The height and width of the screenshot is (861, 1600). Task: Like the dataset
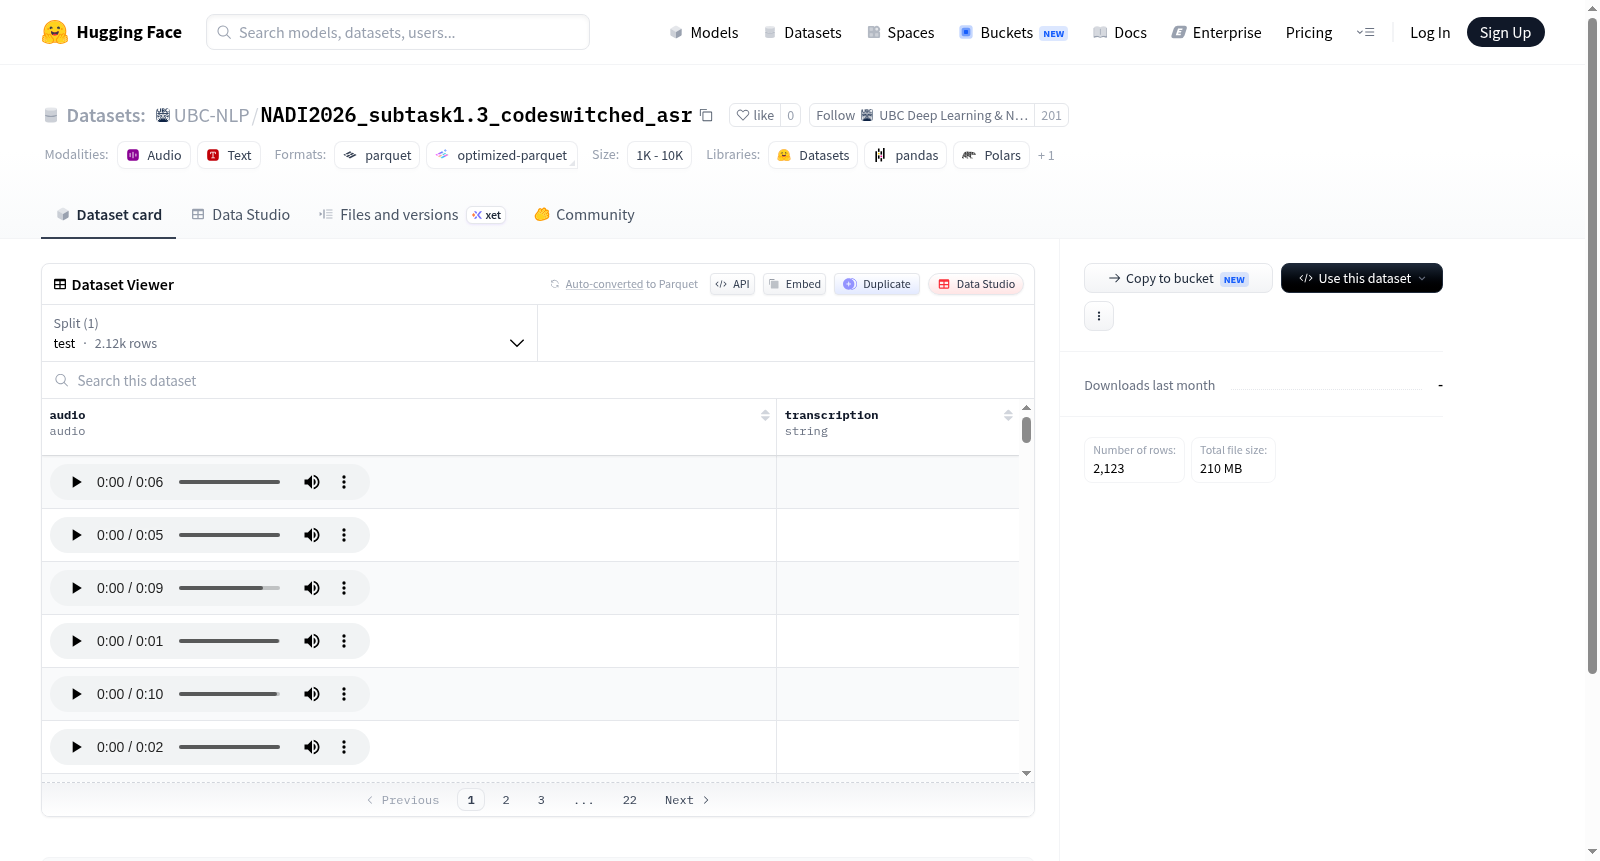755,115
